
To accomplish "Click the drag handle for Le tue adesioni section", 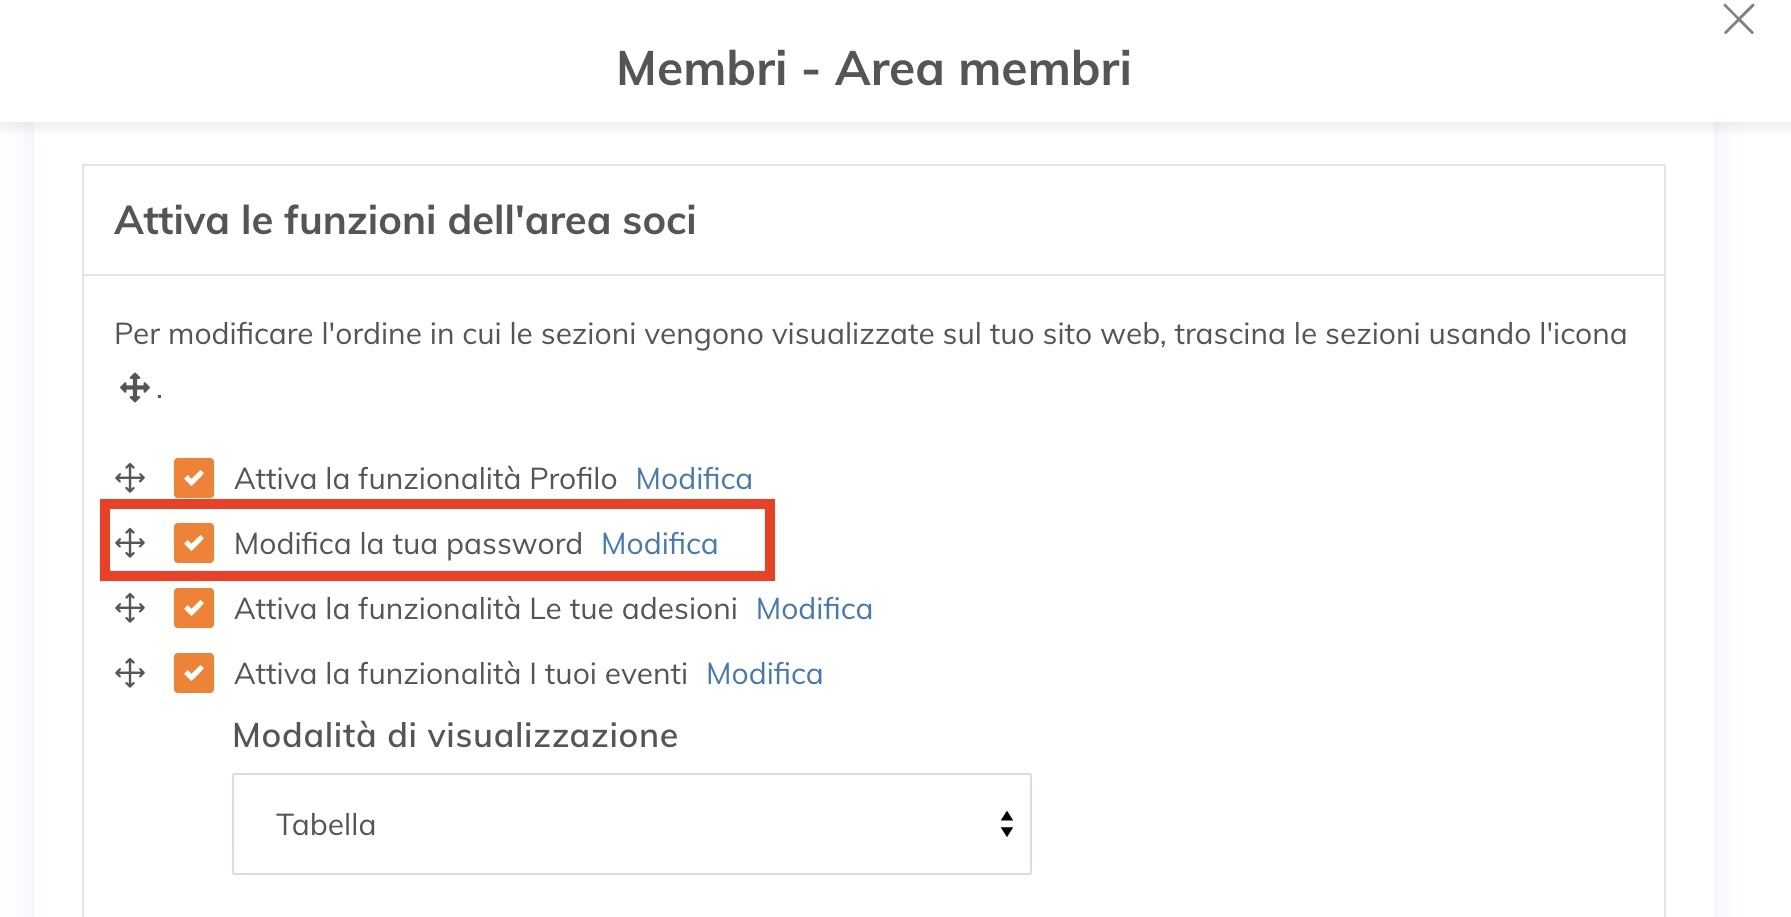I will pos(130,608).
